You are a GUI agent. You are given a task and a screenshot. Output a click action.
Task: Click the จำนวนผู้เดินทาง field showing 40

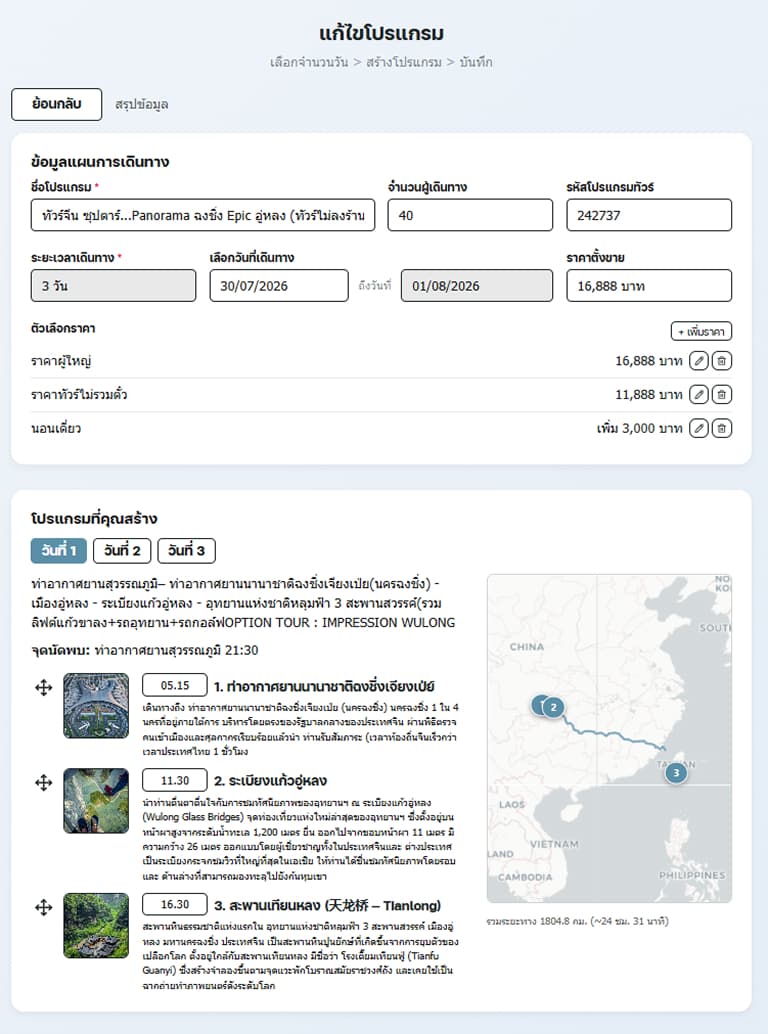[x=470, y=215]
